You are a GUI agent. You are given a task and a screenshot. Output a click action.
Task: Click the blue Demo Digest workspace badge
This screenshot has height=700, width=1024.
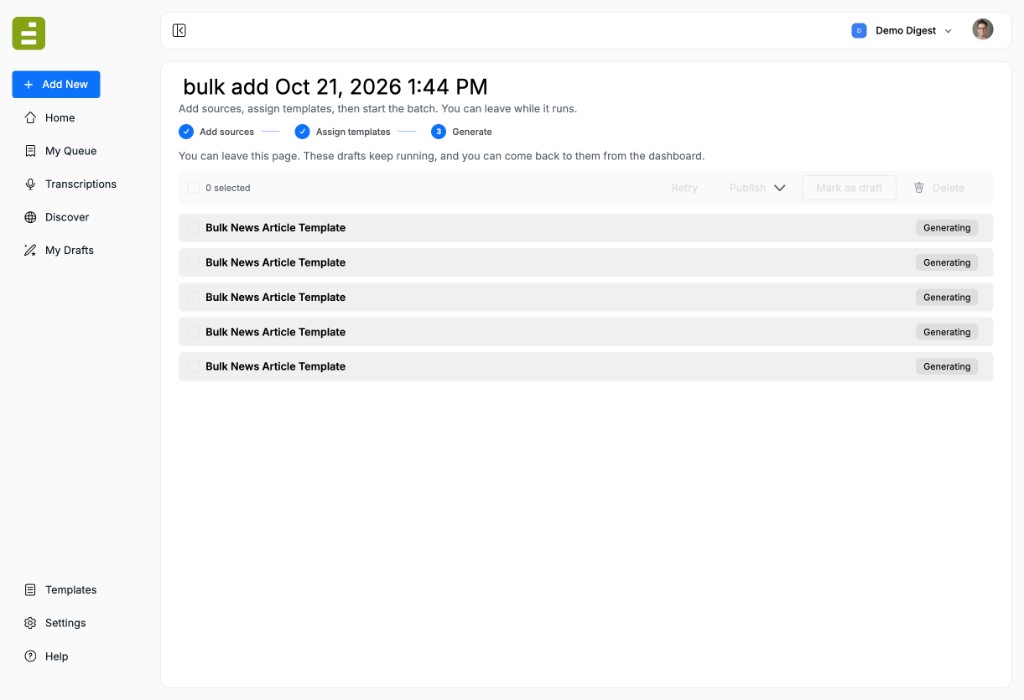click(859, 31)
